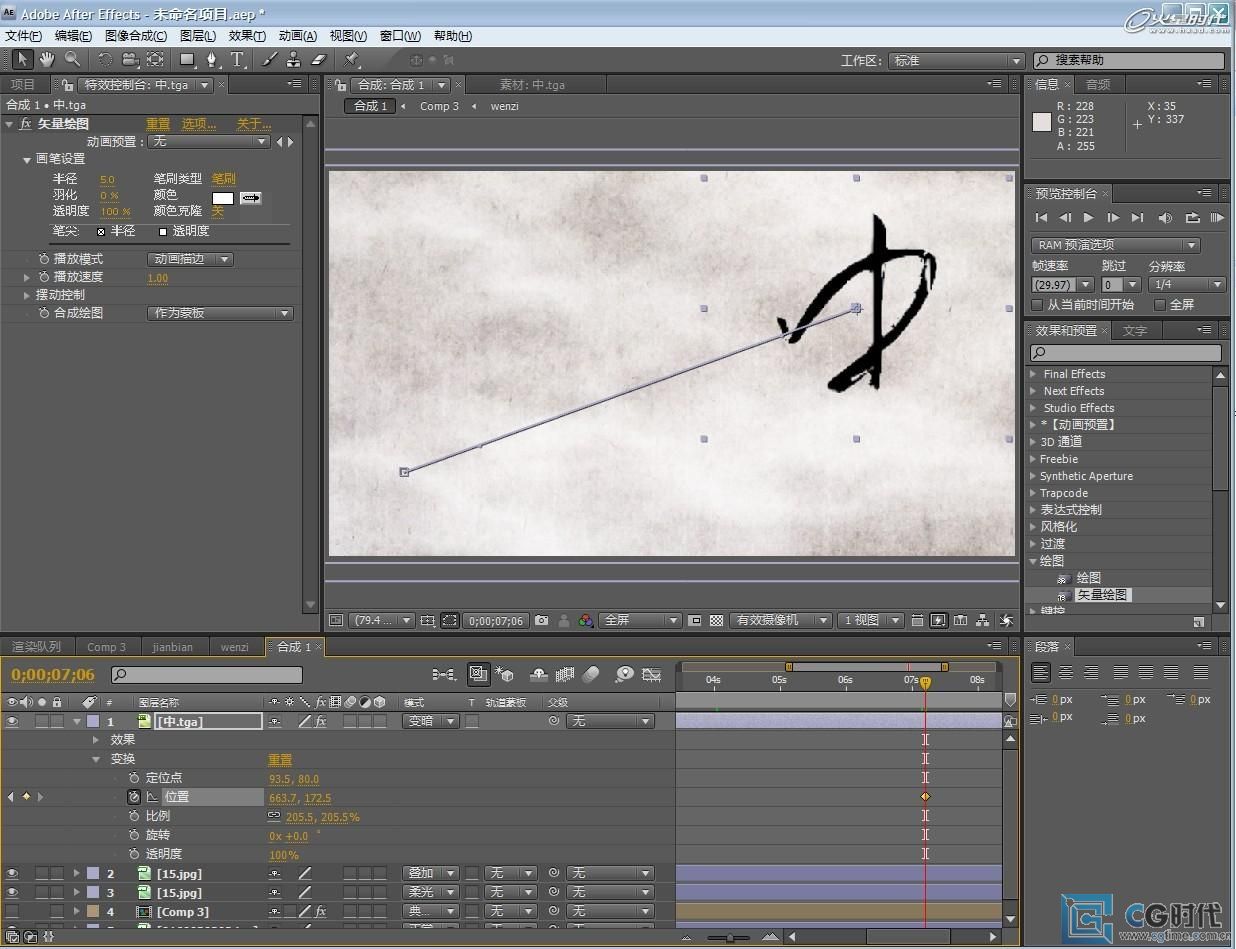Select the Zoom magnifier tool
Image resolution: width=1236 pixels, height=949 pixels.
point(72,60)
